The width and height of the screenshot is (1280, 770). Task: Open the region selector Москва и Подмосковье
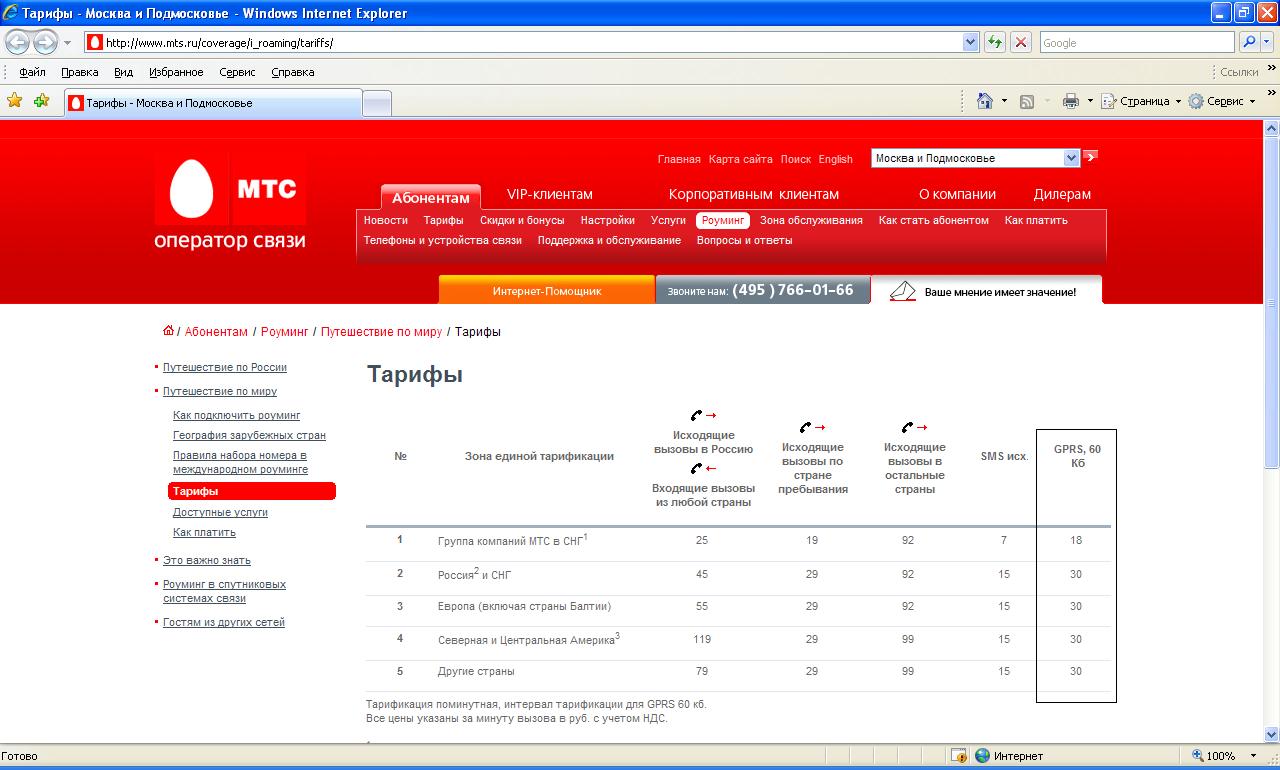pos(975,158)
